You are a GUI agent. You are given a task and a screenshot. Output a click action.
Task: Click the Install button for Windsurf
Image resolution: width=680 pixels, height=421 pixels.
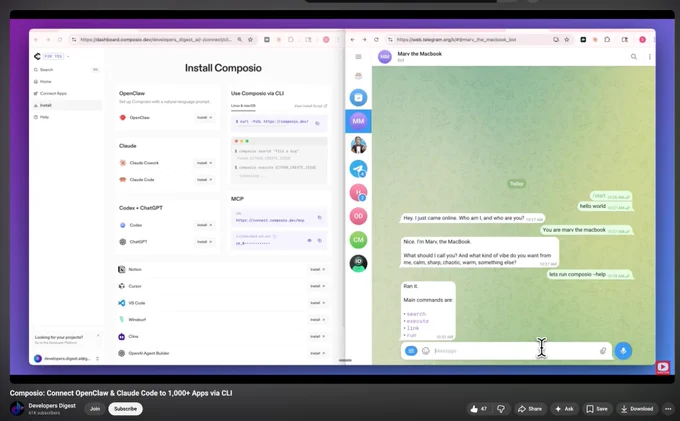(317, 320)
